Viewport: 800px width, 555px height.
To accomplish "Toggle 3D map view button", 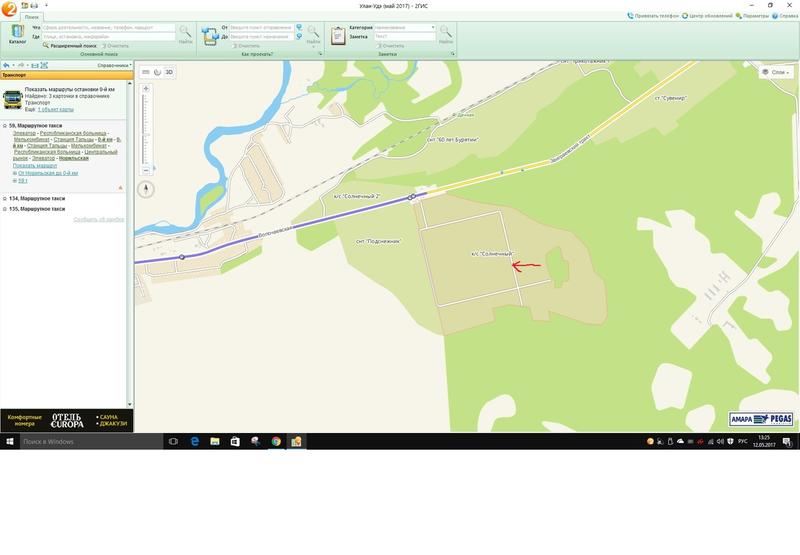I will pos(169,72).
